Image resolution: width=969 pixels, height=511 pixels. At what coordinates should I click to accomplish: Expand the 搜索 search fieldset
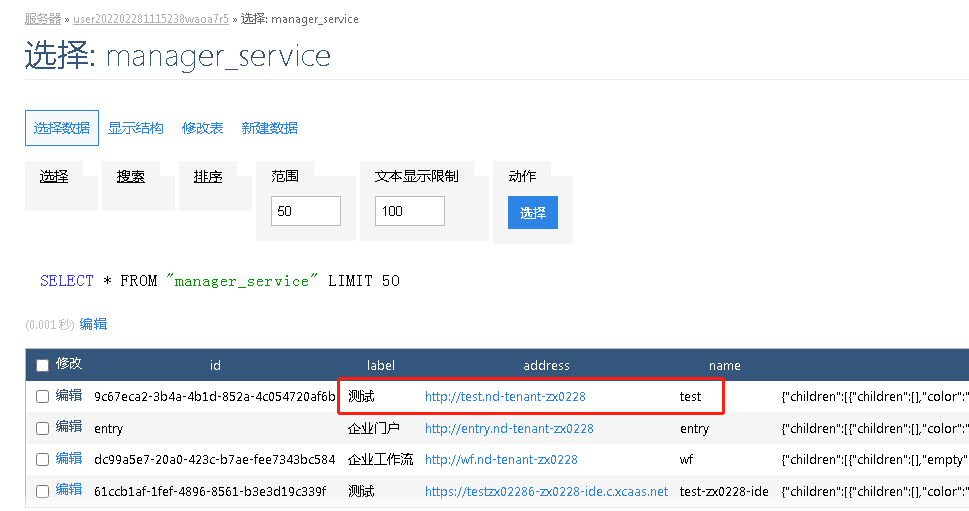[x=130, y=176]
